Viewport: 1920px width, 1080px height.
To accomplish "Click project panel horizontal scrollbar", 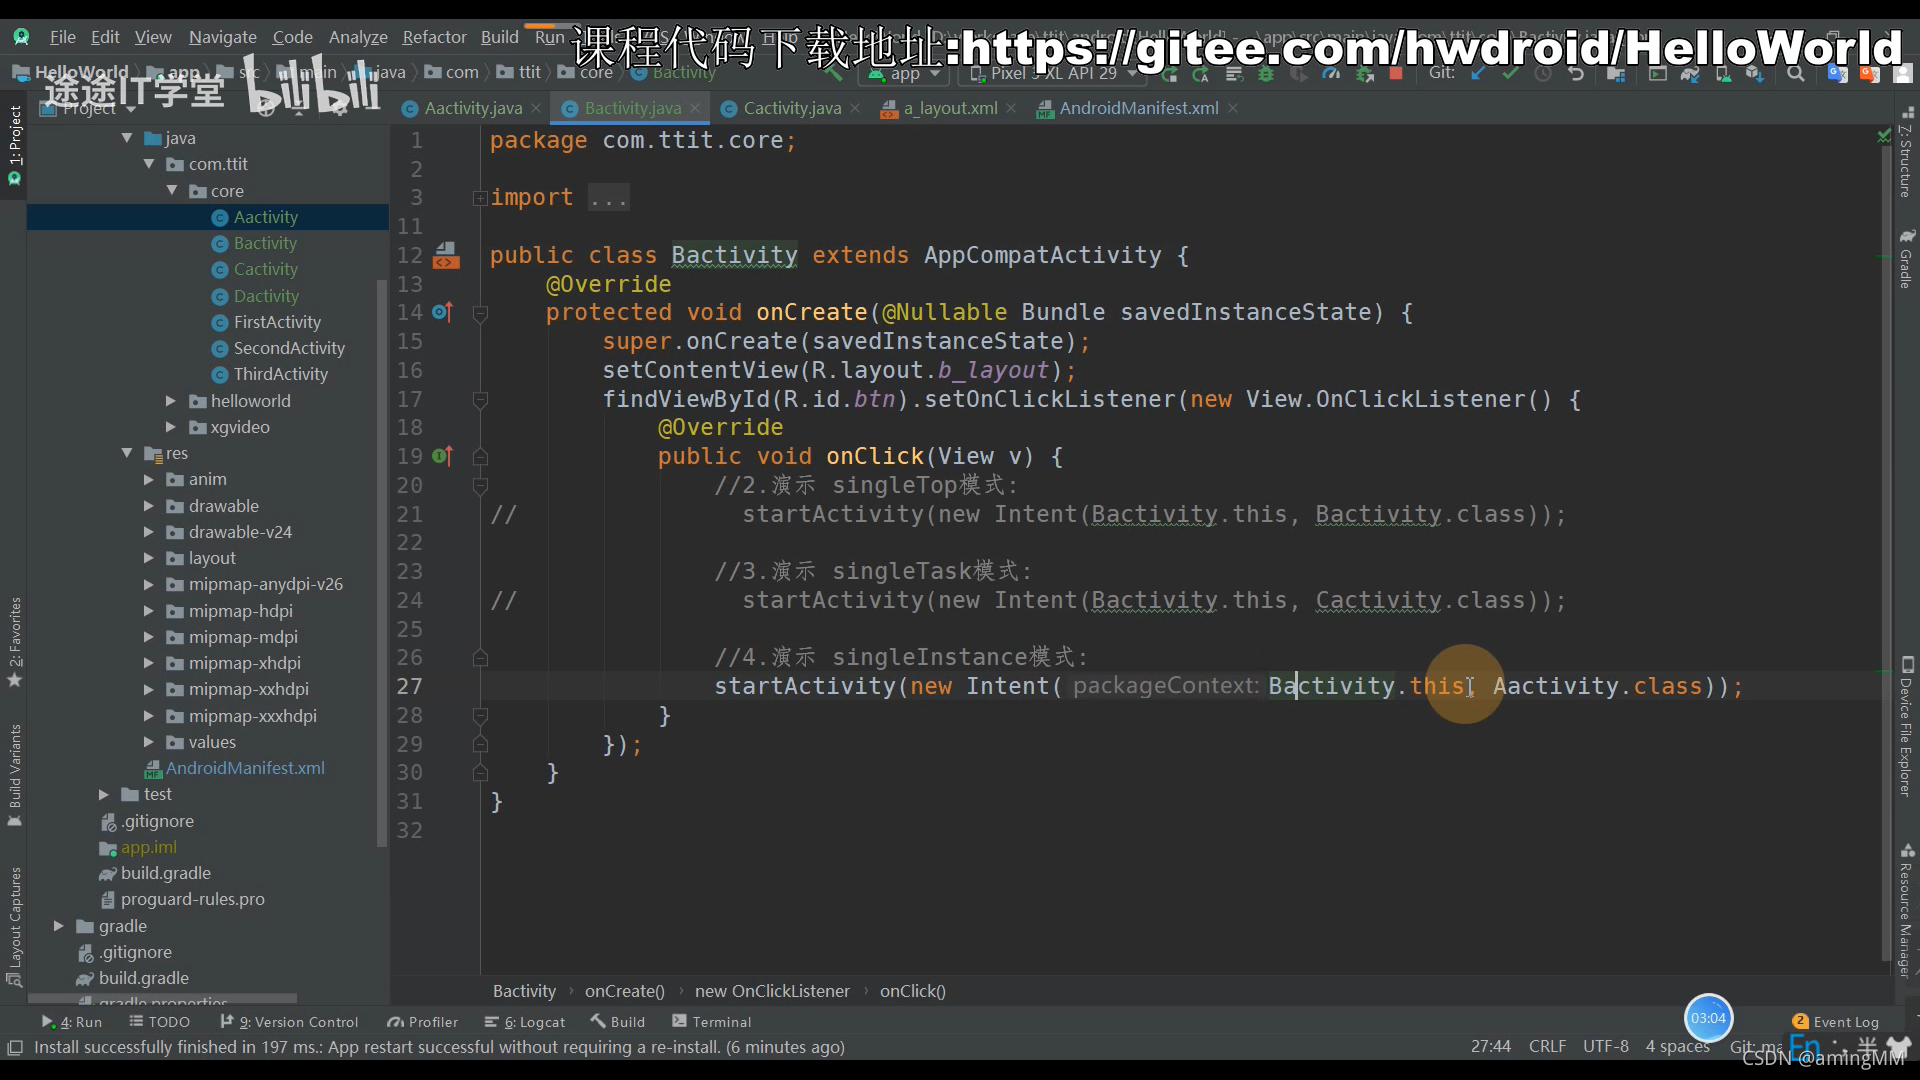I will pos(162,999).
